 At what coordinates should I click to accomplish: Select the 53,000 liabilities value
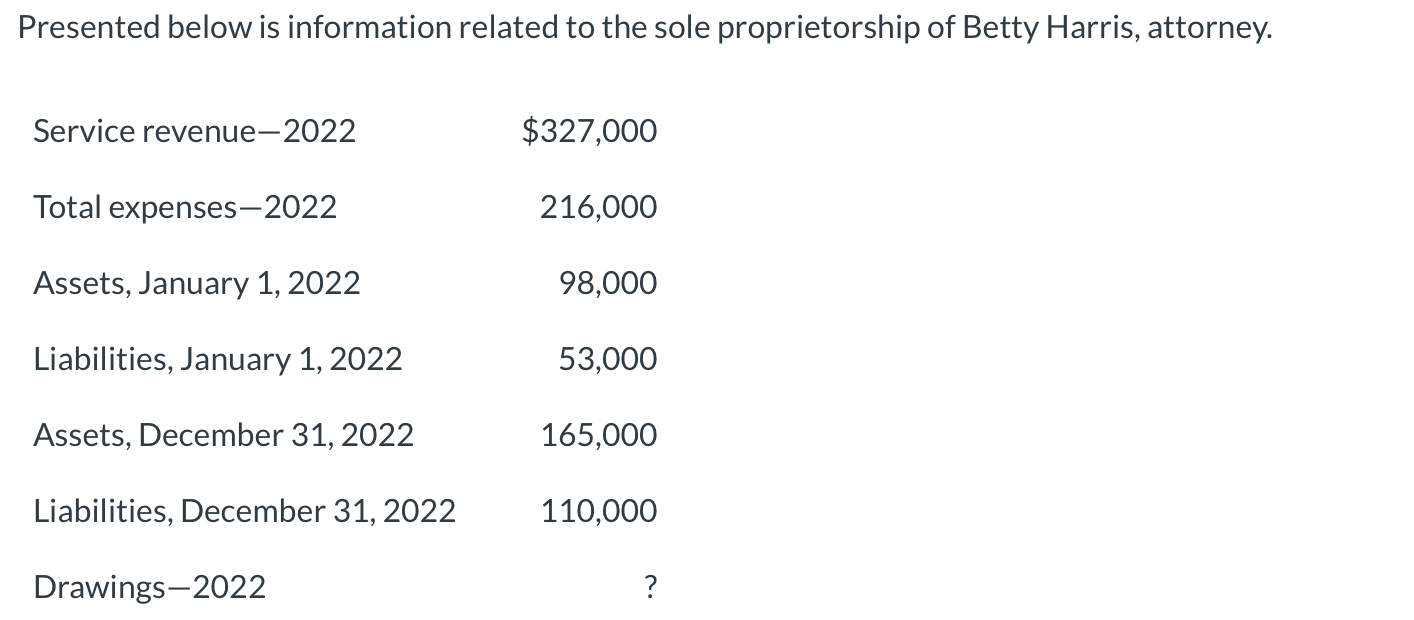(x=608, y=359)
